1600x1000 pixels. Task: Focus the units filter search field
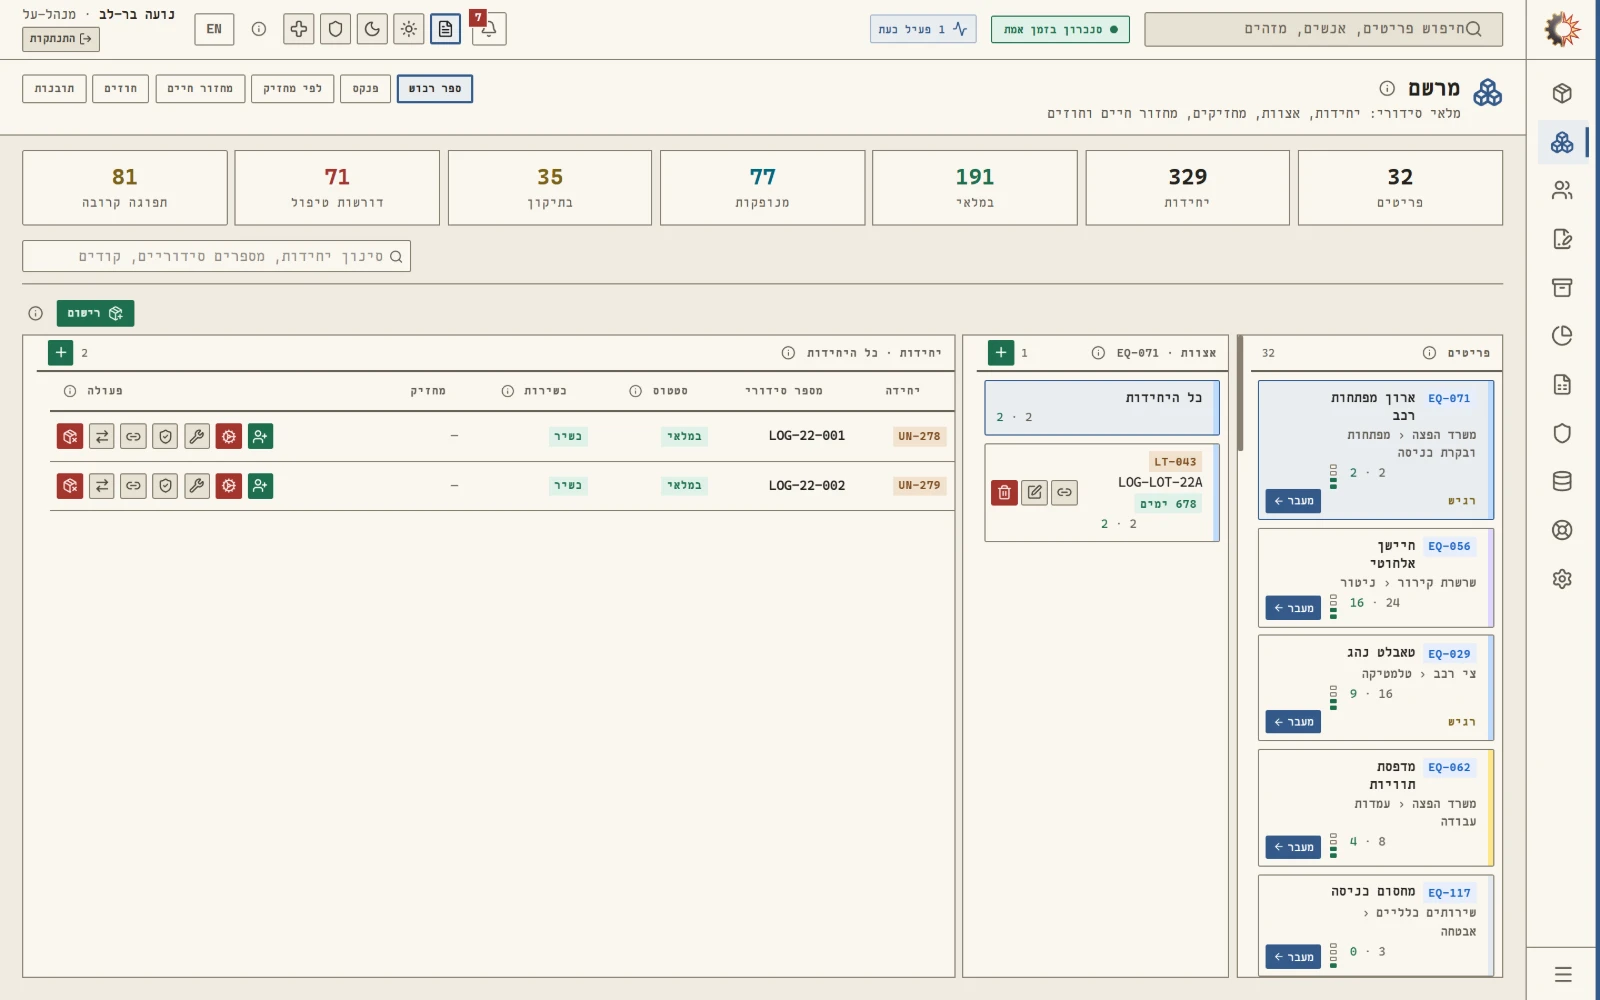click(x=217, y=256)
